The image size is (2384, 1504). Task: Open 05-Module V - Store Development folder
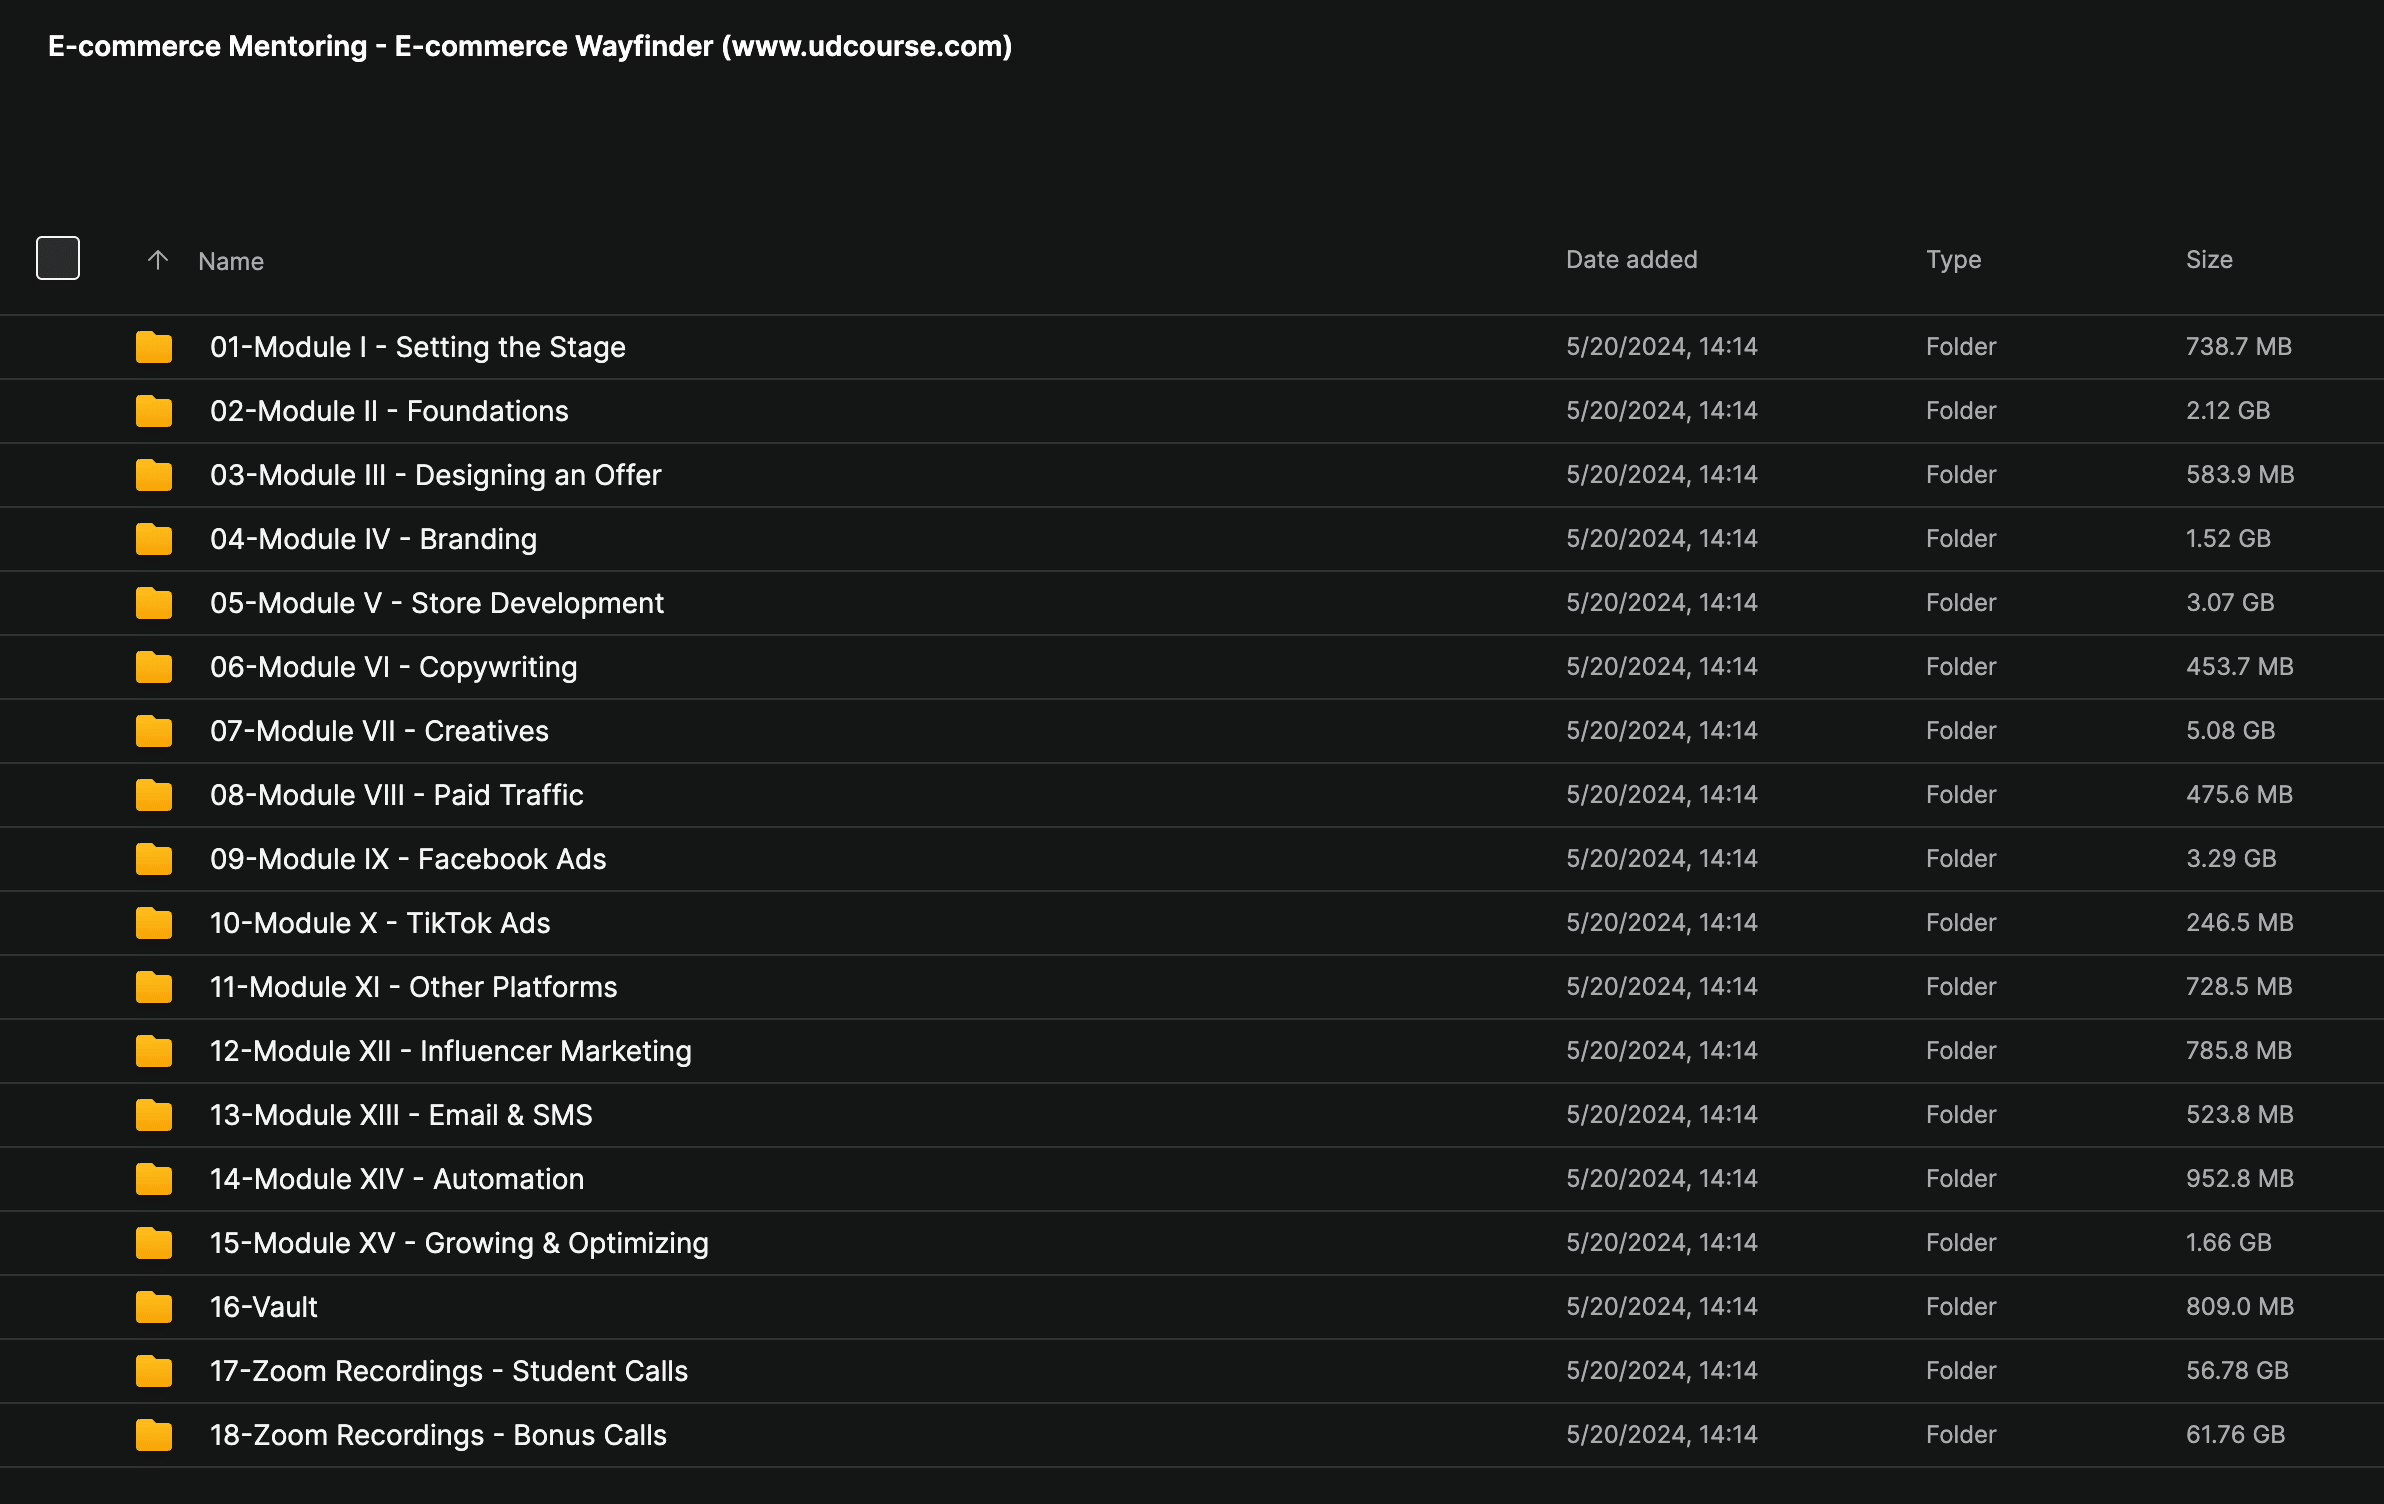[436, 603]
